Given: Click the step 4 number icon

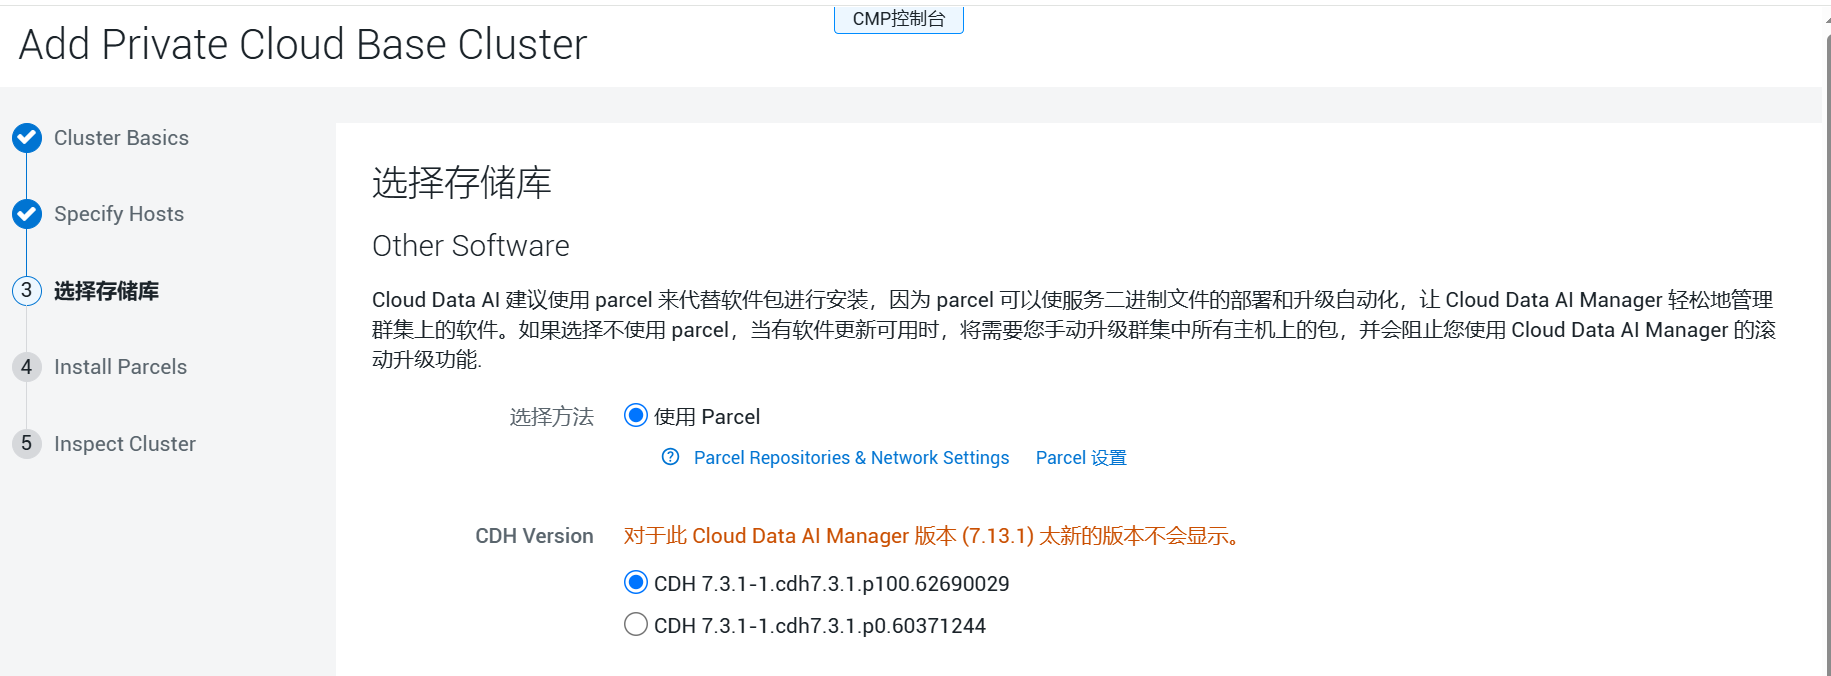Looking at the screenshot, I should 27,367.
